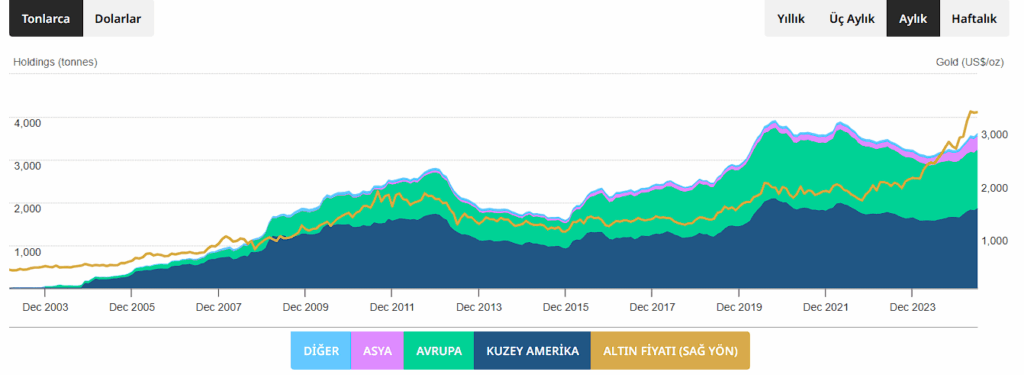Switch to Tonlarca view
Screen dimensions: 1024x375
pyautogui.click(x=46, y=19)
